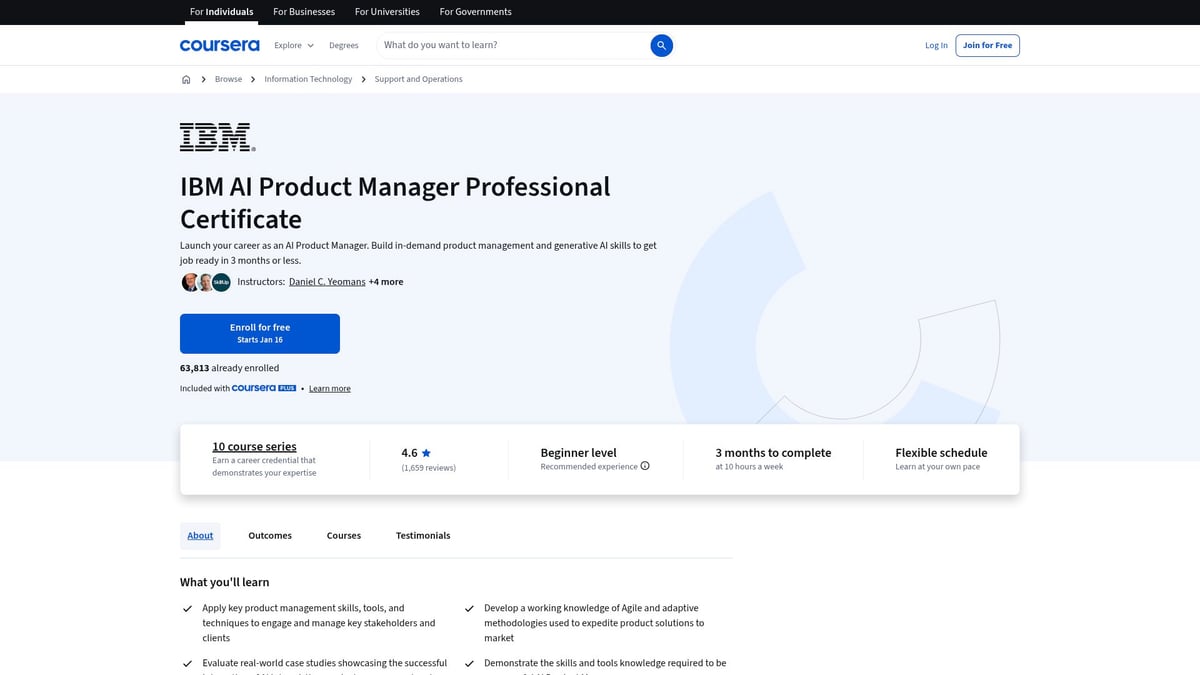1200x675 pixels.
Task: Click the info icon next to Recommended experience
Action: [x=645, y=466]
